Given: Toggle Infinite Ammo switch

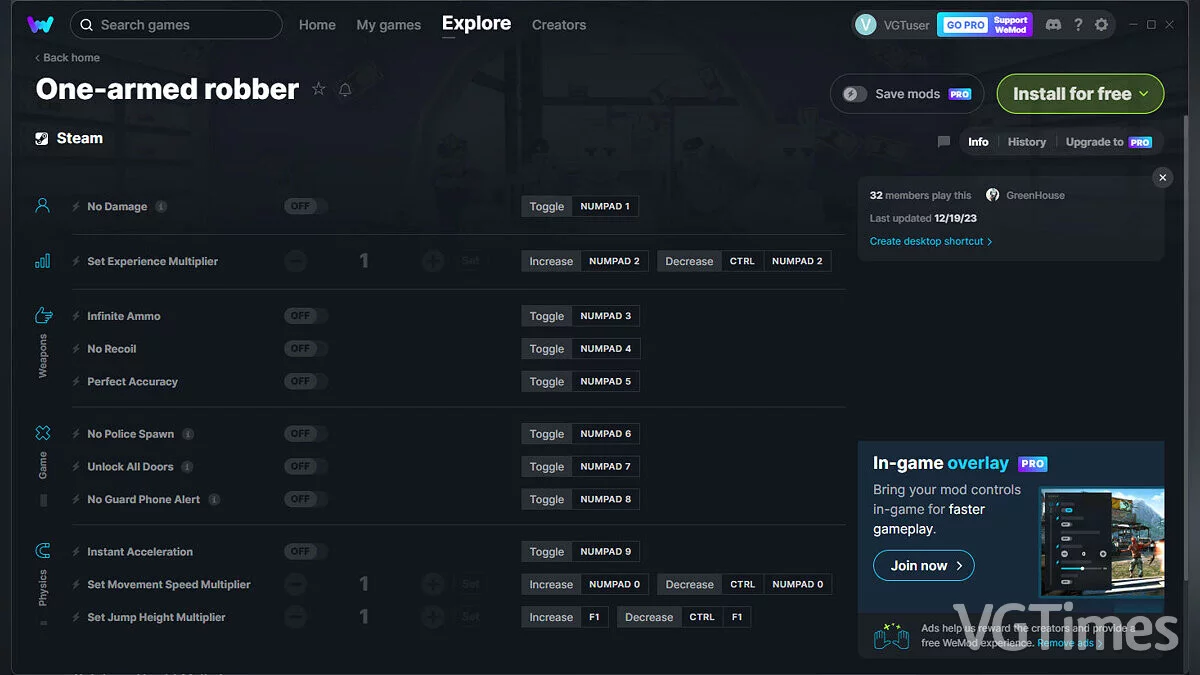Looking at the screenshot, I should [304, 316].
